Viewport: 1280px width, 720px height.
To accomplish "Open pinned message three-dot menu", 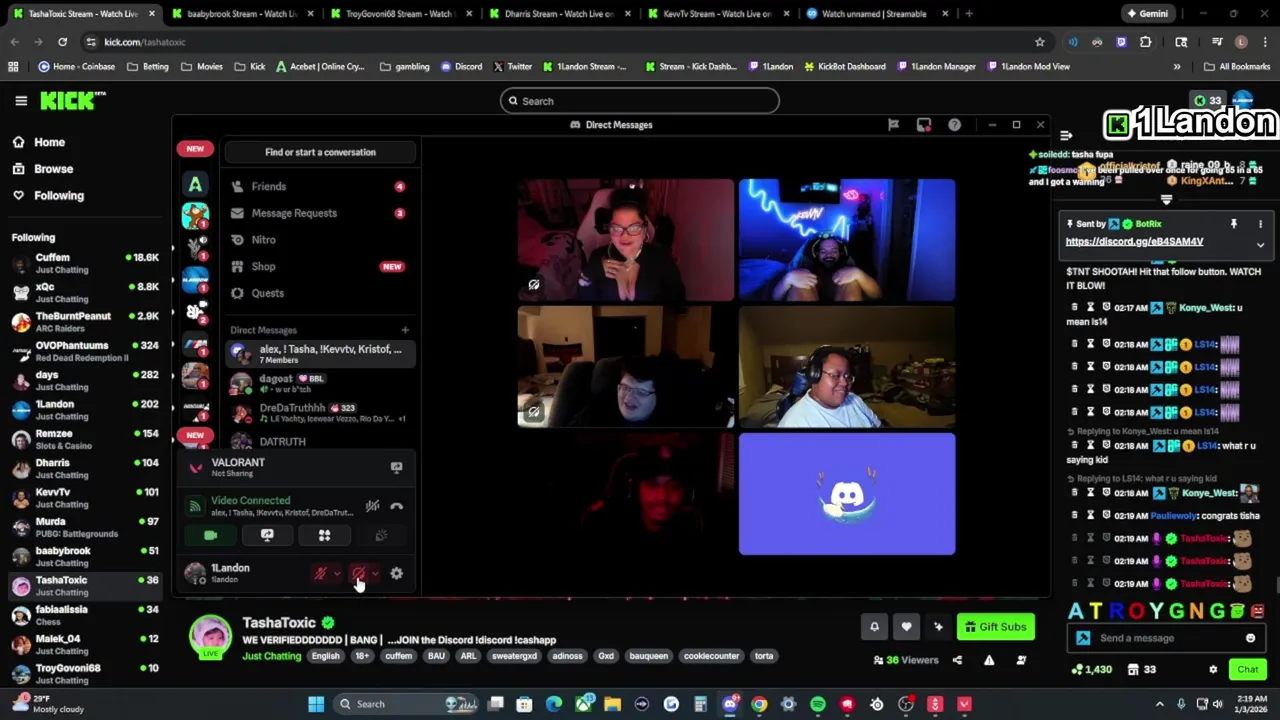I will pos(1260,224).
